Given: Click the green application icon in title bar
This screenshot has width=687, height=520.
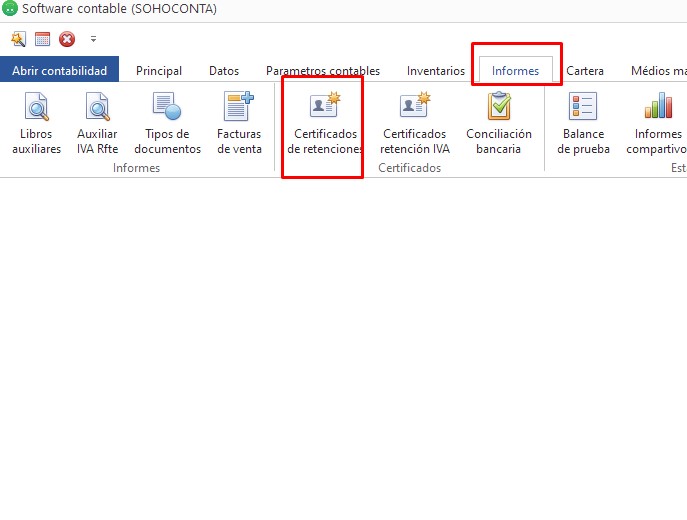Looking at the screenshot, I should tap(10, 9).
